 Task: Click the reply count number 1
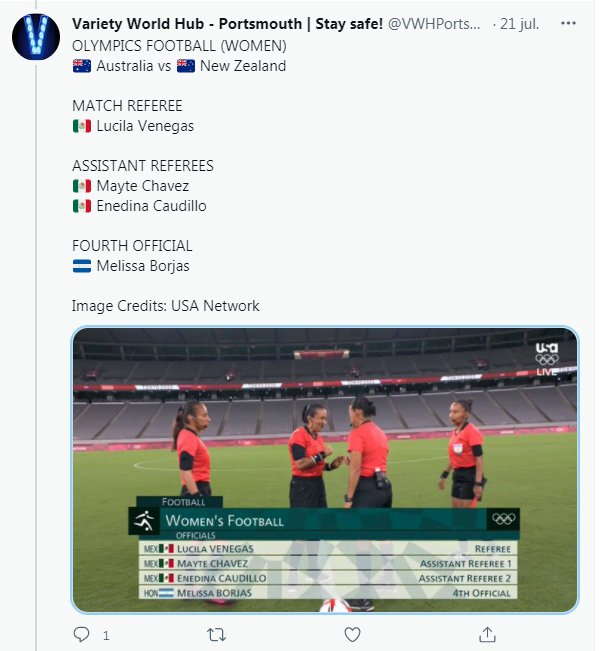(x=106, y=635)
